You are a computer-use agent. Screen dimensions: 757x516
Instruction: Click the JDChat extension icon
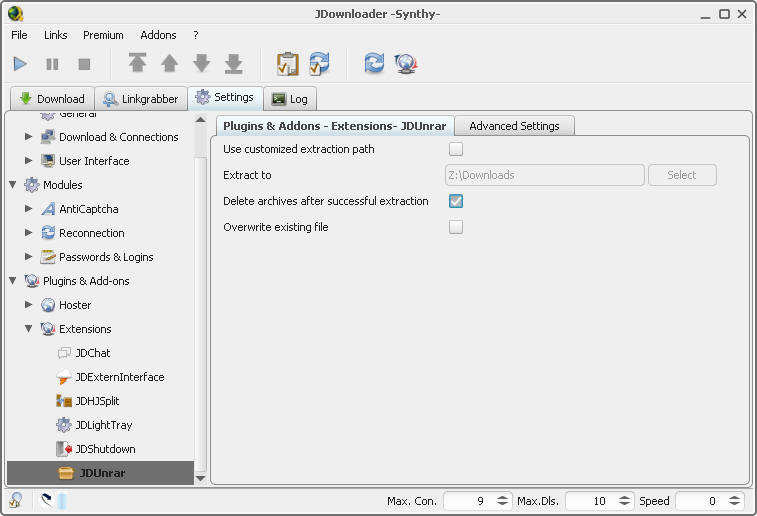coord(64,353)
